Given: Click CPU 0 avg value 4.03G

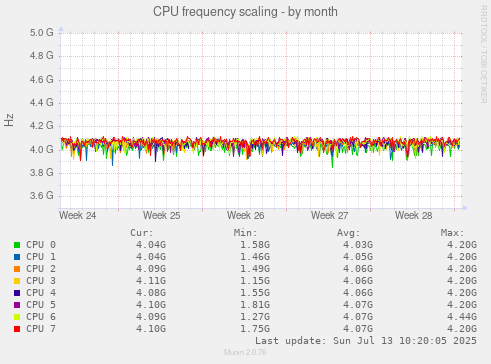Looking at the screenshot, I should pos(358,245).
